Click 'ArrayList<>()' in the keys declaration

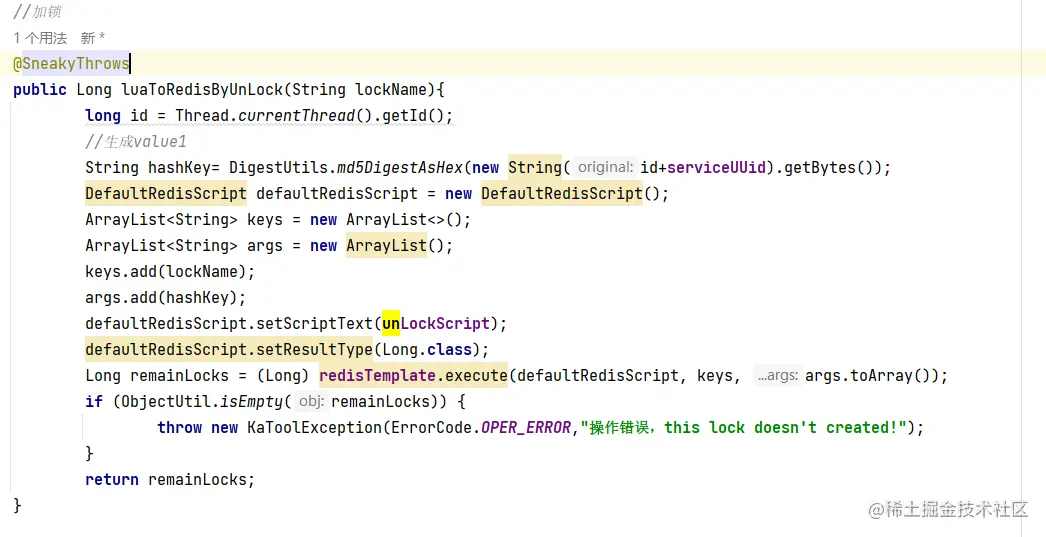[404, 219]
